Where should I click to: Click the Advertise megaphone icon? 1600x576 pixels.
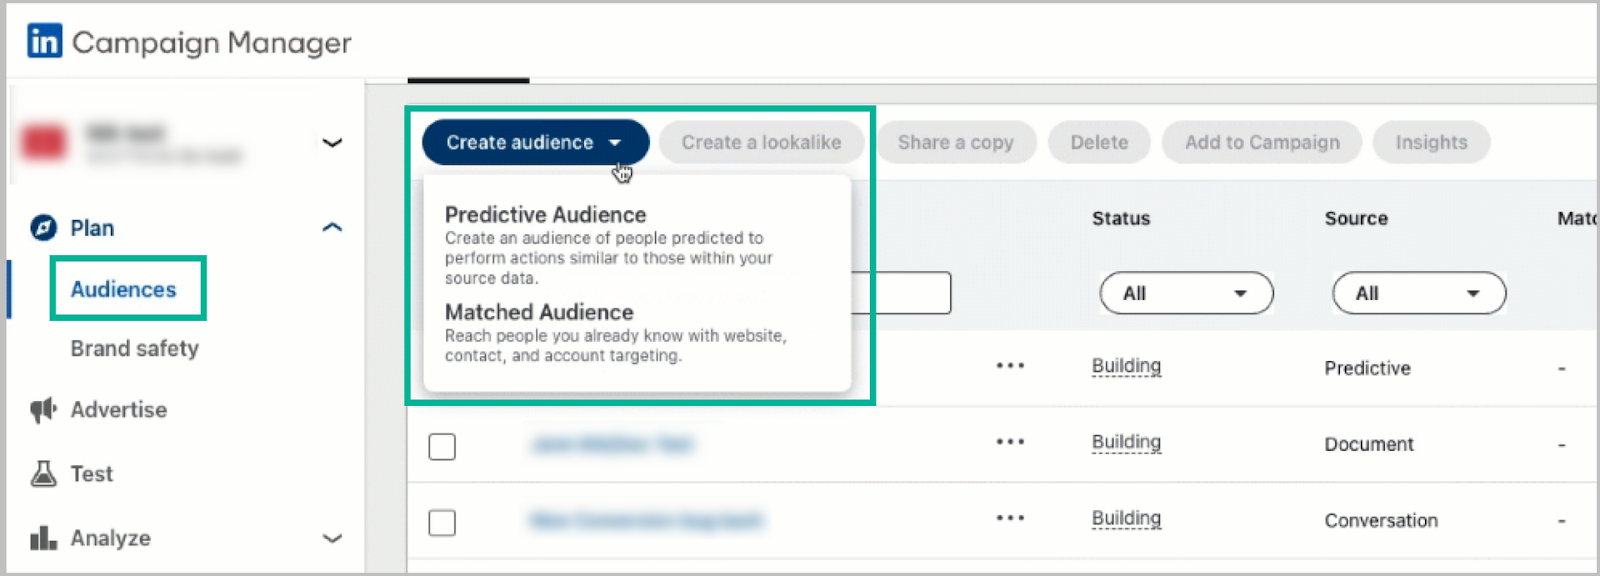click(x=43, y=410)
